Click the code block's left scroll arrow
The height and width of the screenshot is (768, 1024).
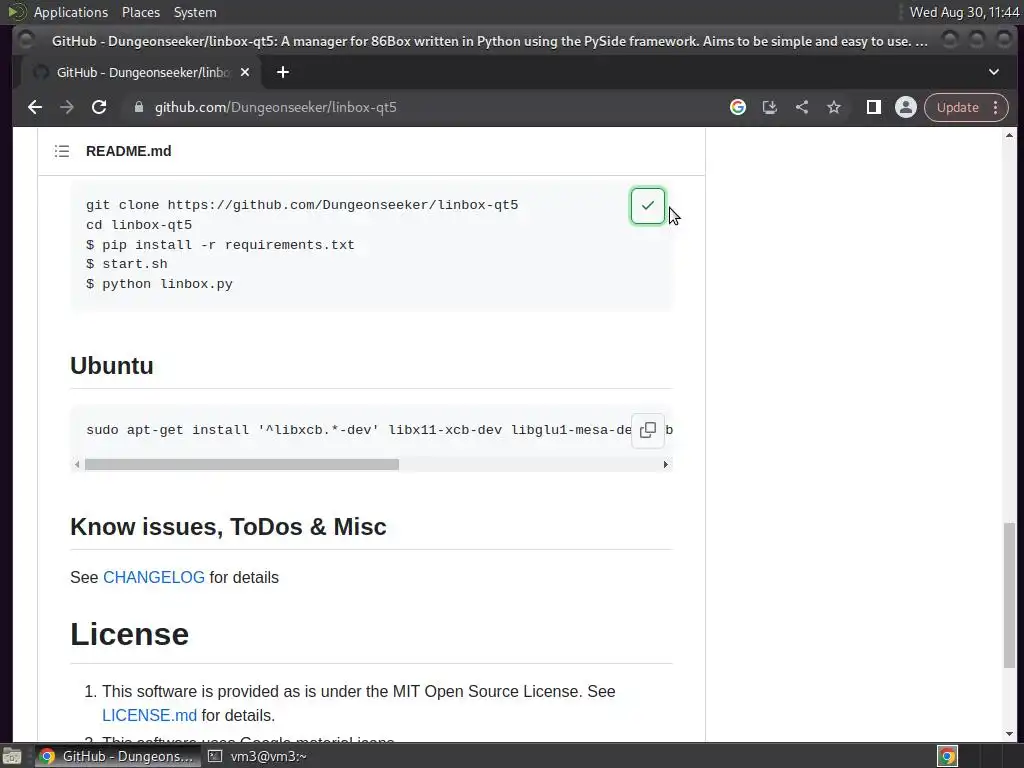(77, 464)
